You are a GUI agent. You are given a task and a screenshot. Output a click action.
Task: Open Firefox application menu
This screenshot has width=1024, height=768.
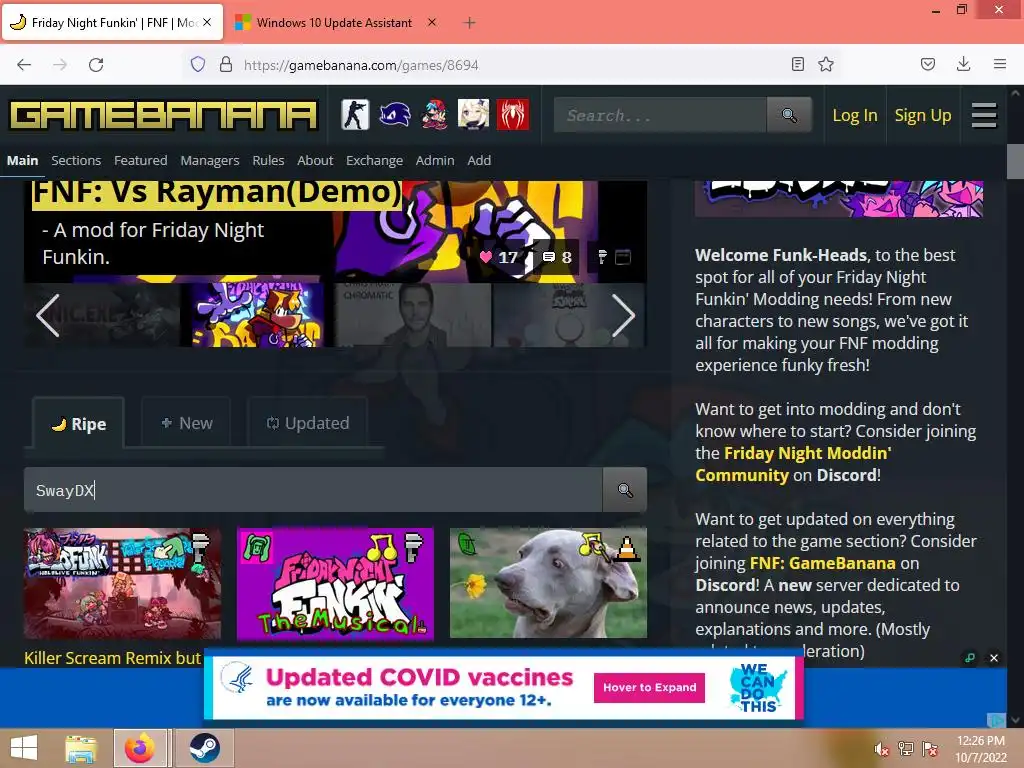(1000, 64)
